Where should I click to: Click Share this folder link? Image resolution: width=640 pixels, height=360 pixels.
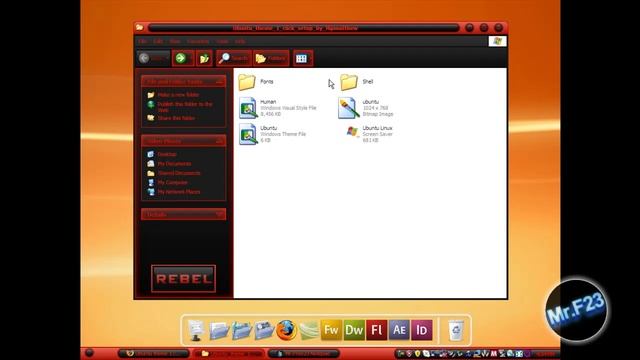point(176,118)
